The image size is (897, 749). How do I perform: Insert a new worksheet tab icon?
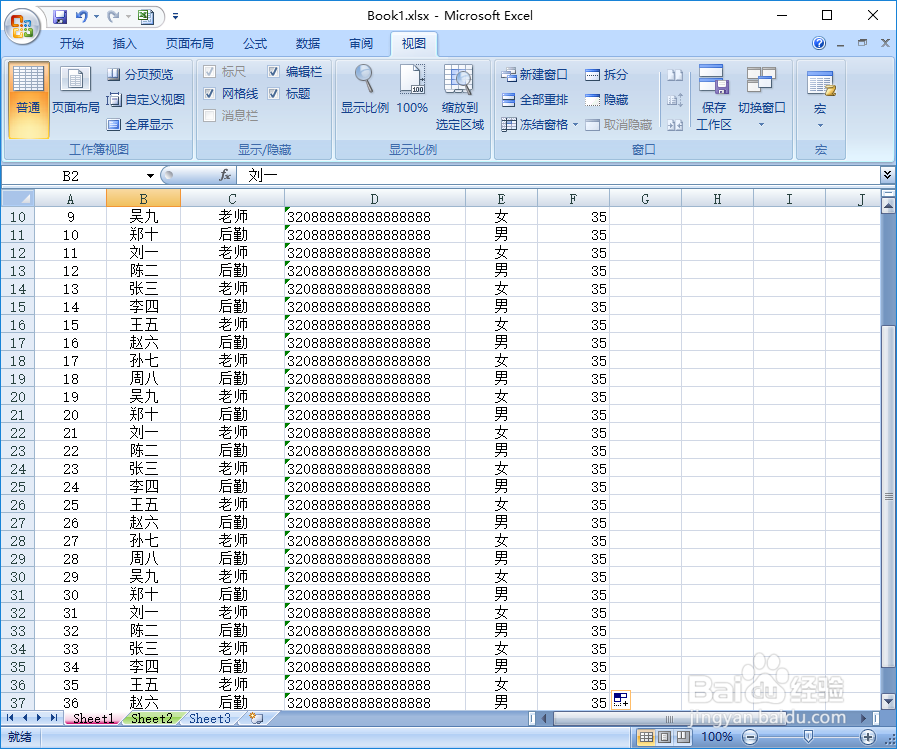pyautogui.click(x=256, y=718)
